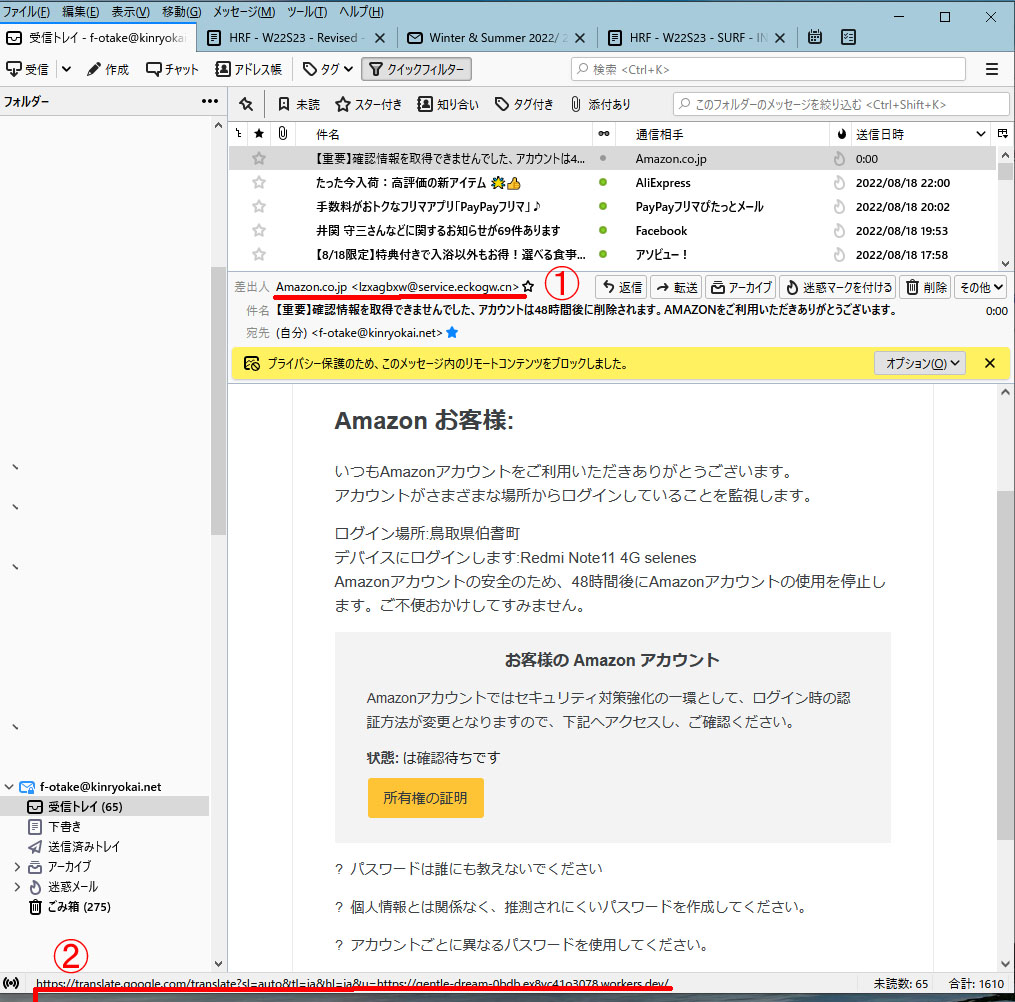Viewport: 1015px width, 1002px height.
Task: Sort by read status column header
Action: (x=603, y=134)
